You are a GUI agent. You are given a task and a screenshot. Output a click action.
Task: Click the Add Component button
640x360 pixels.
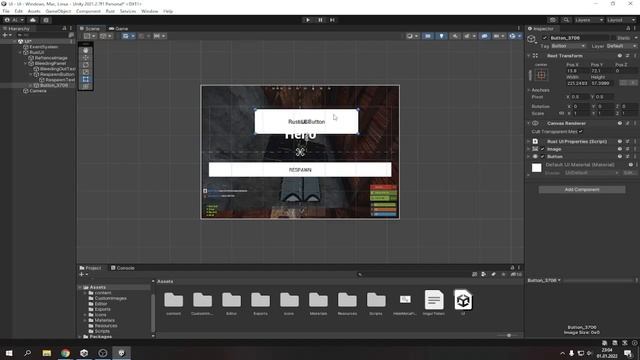582,190
